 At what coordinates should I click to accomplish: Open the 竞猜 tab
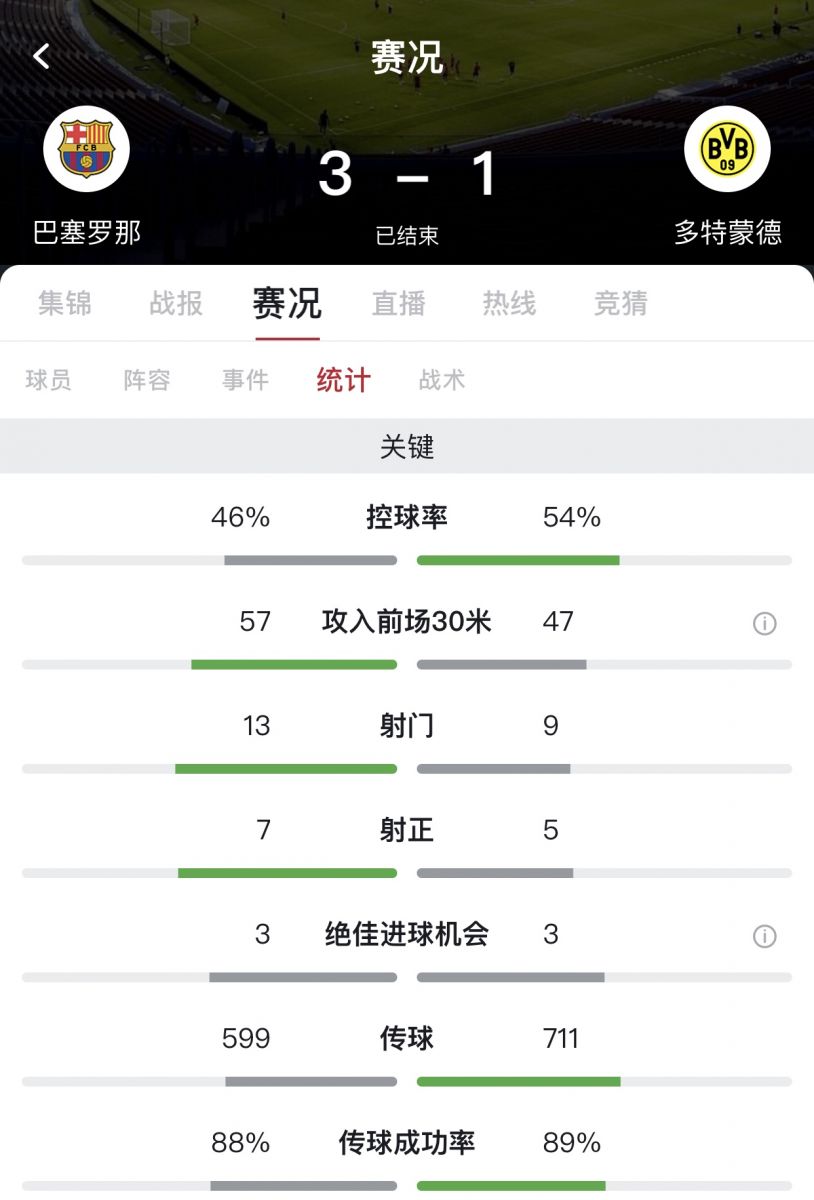pyautogui.click(x=621, y=303)
